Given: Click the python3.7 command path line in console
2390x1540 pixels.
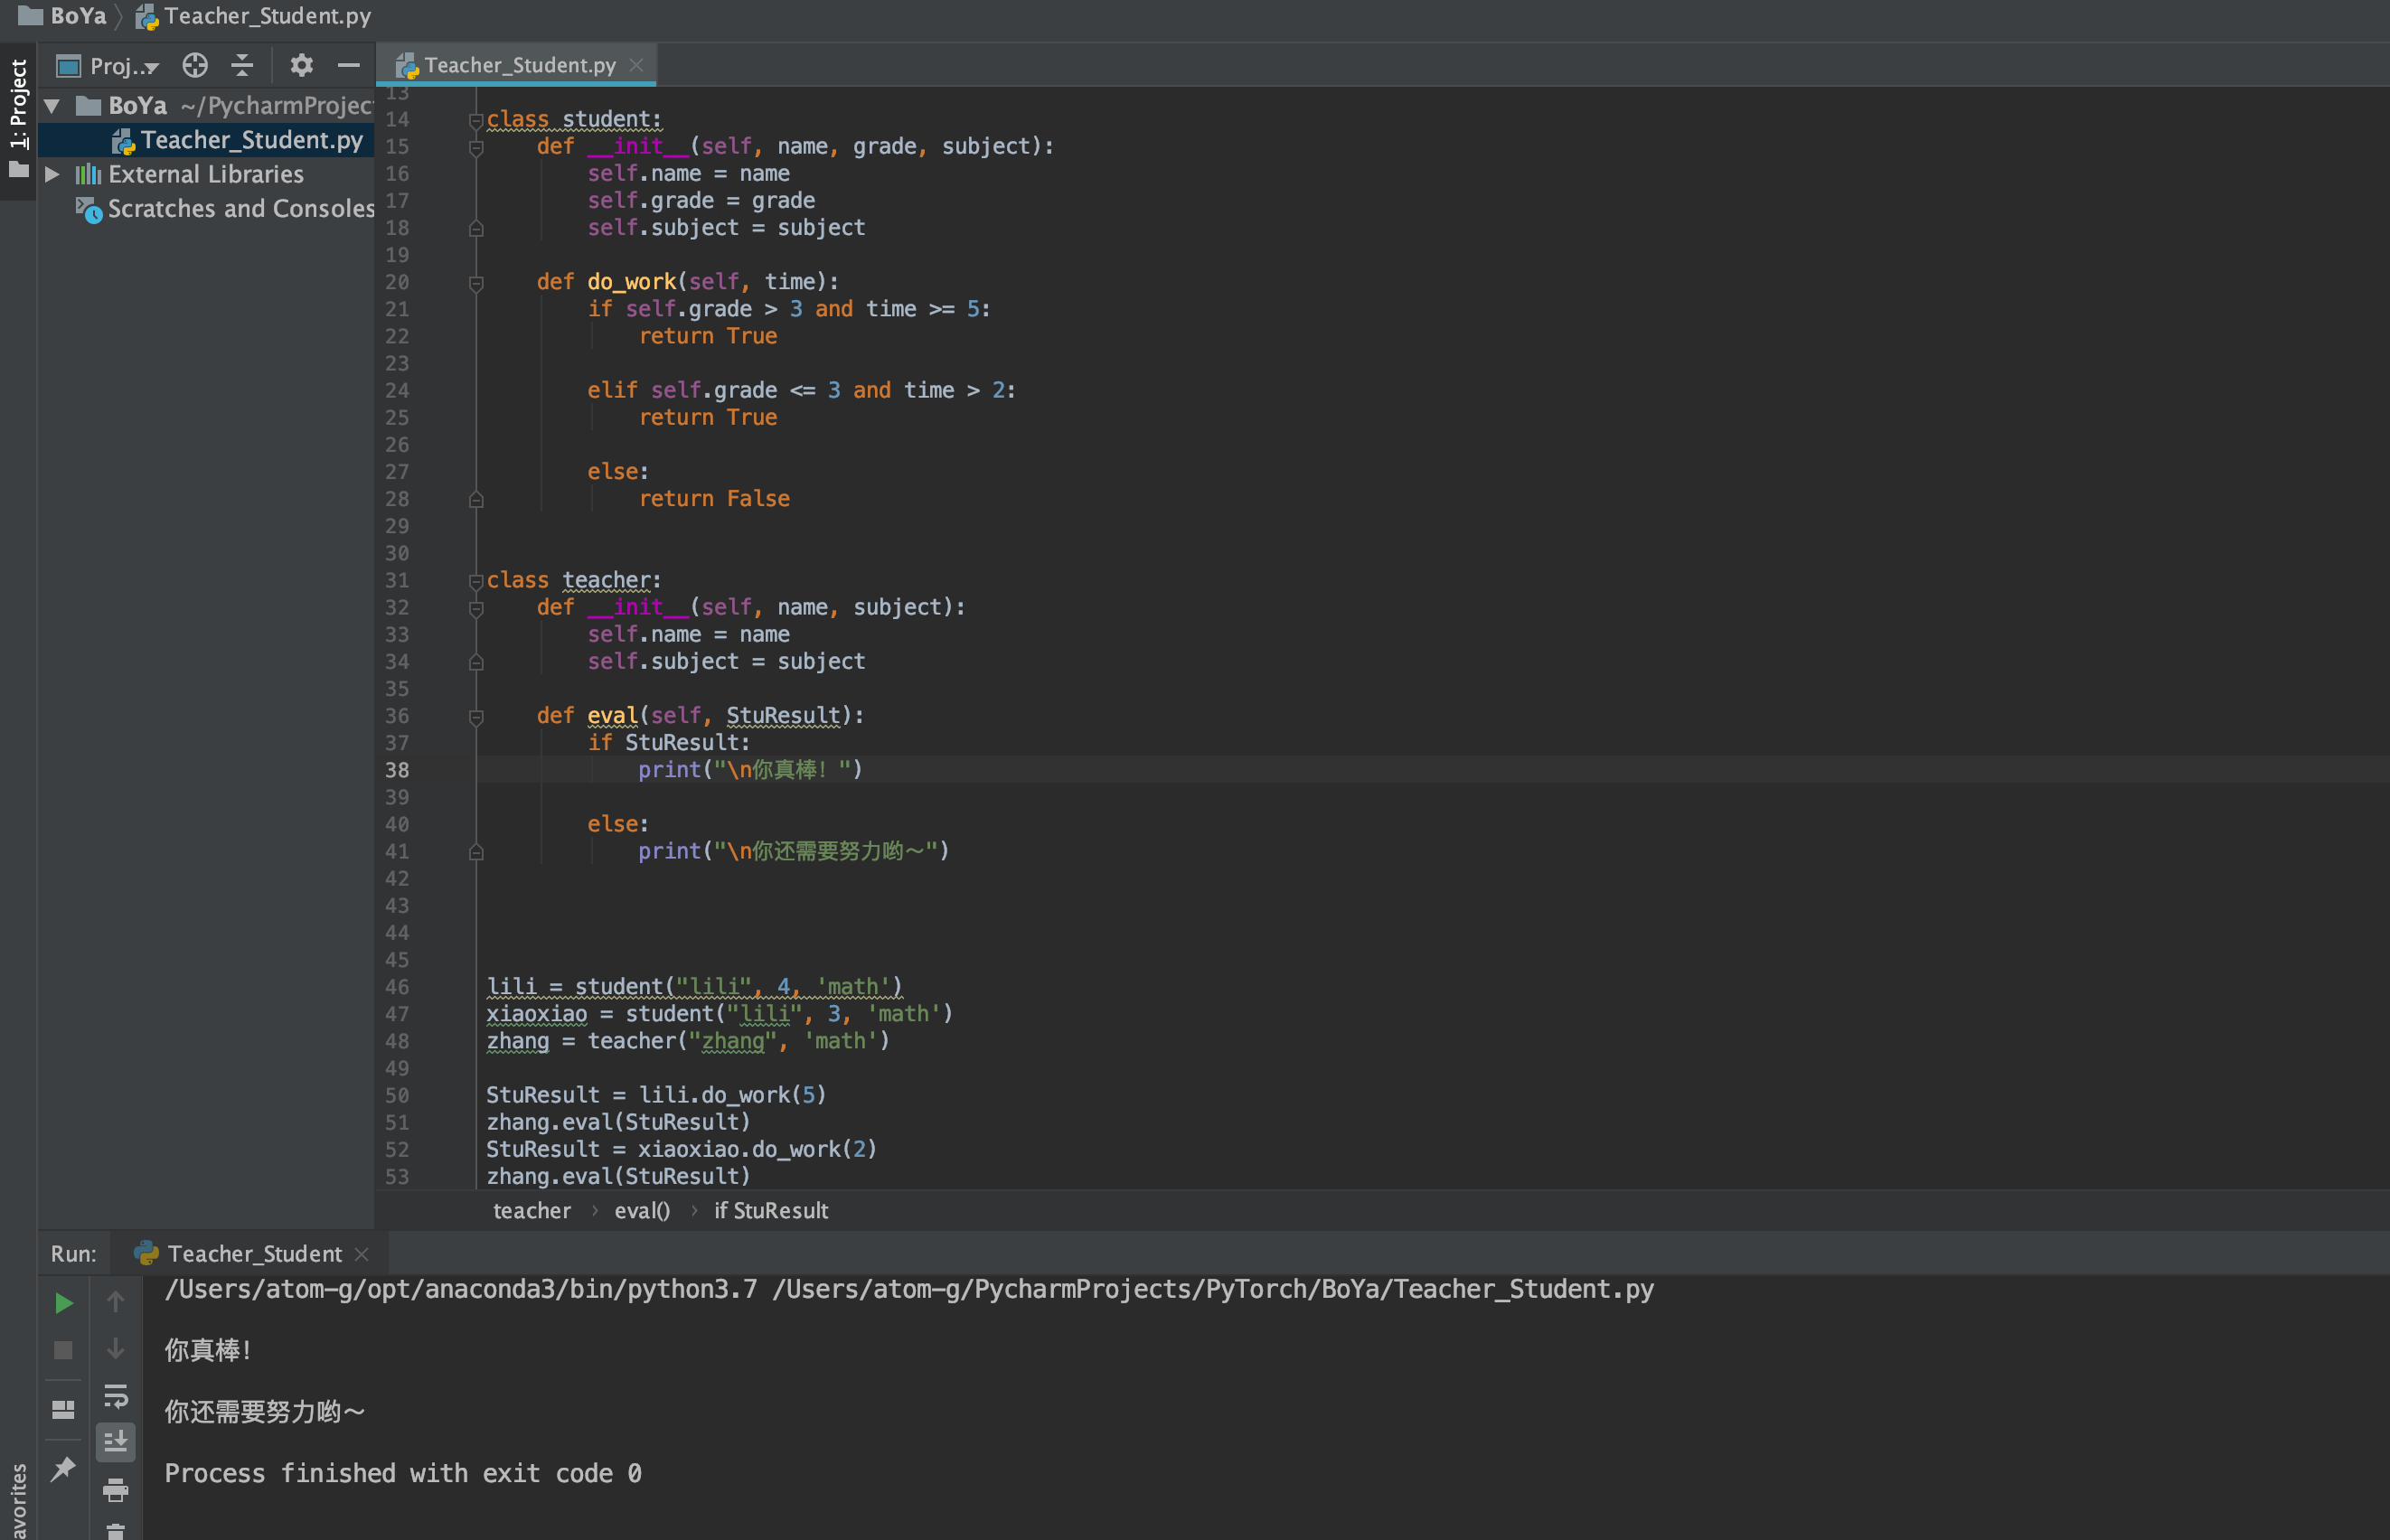Looking at the screenshot, I should (x=909, y=1290).
